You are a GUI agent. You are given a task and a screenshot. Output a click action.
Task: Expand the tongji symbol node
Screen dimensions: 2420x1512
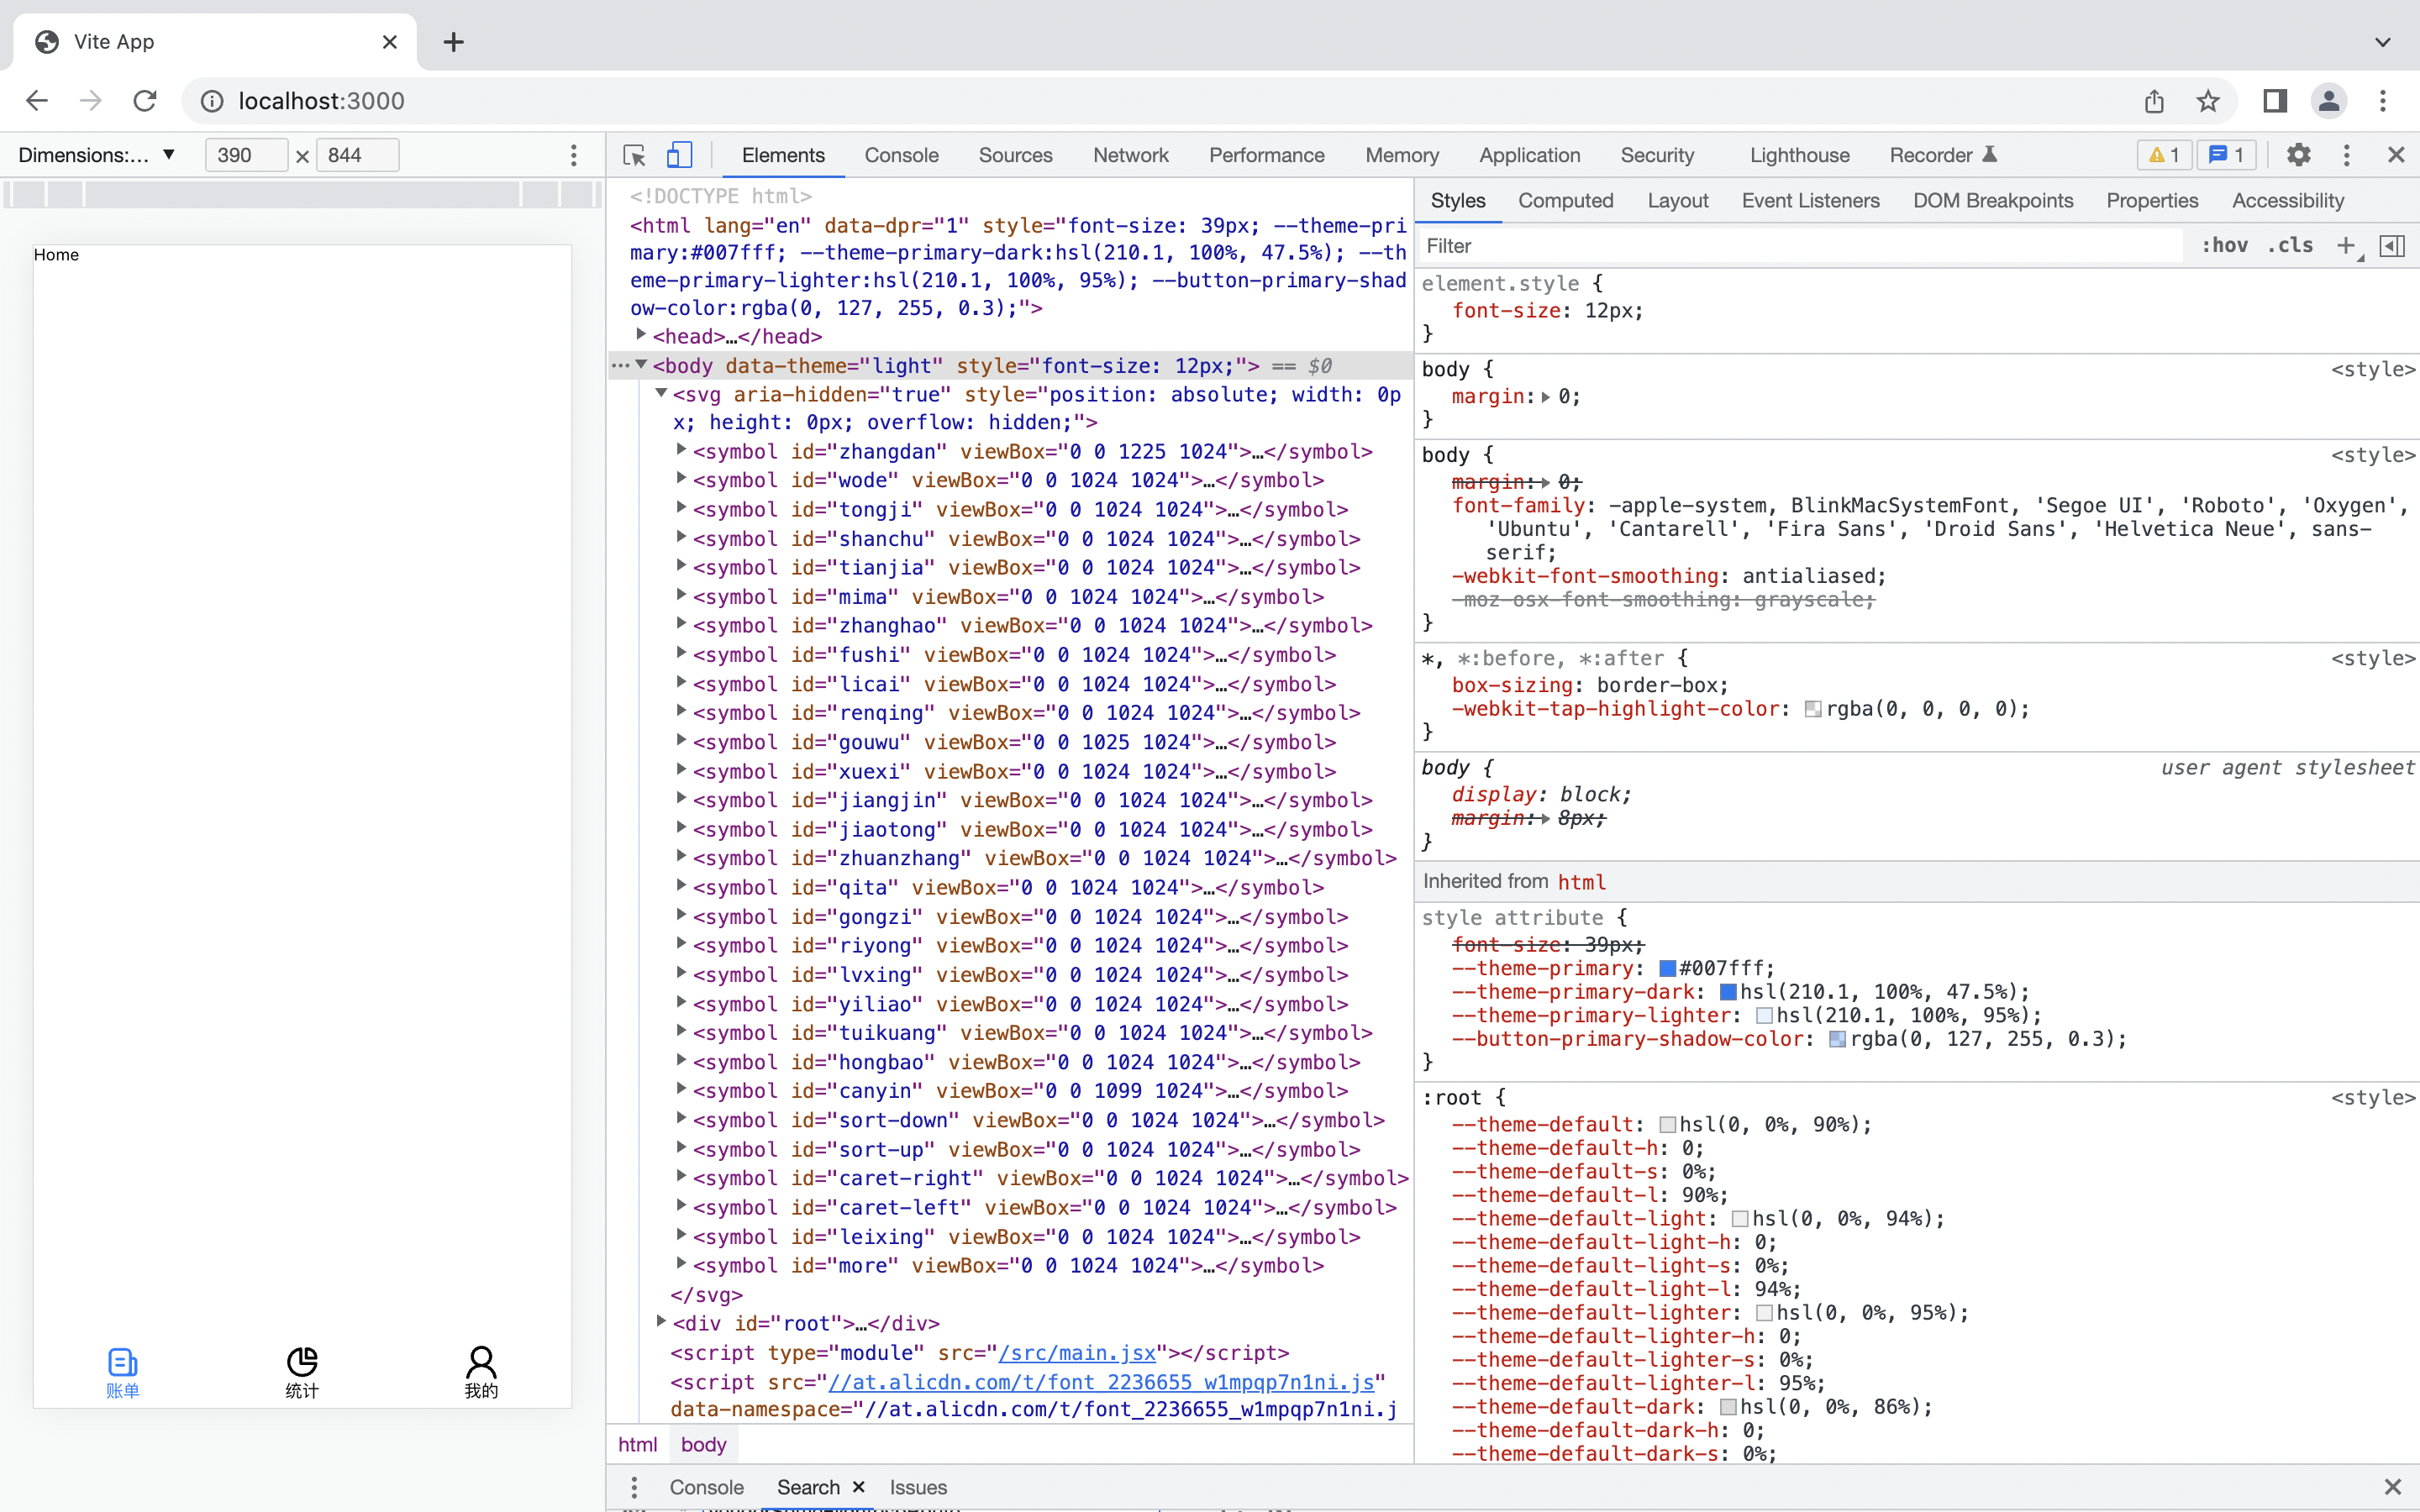pyautogui.click(x=681, y=508)
